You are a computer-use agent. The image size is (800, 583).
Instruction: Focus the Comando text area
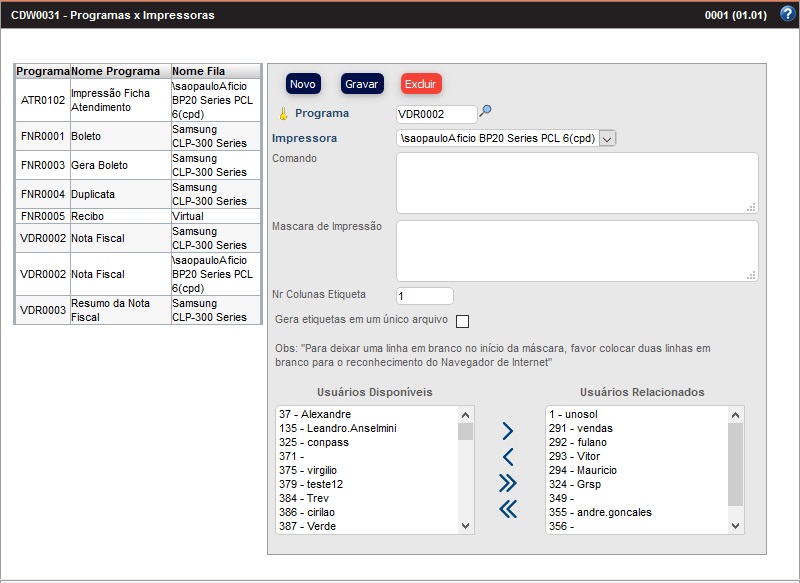coord(576,183)
